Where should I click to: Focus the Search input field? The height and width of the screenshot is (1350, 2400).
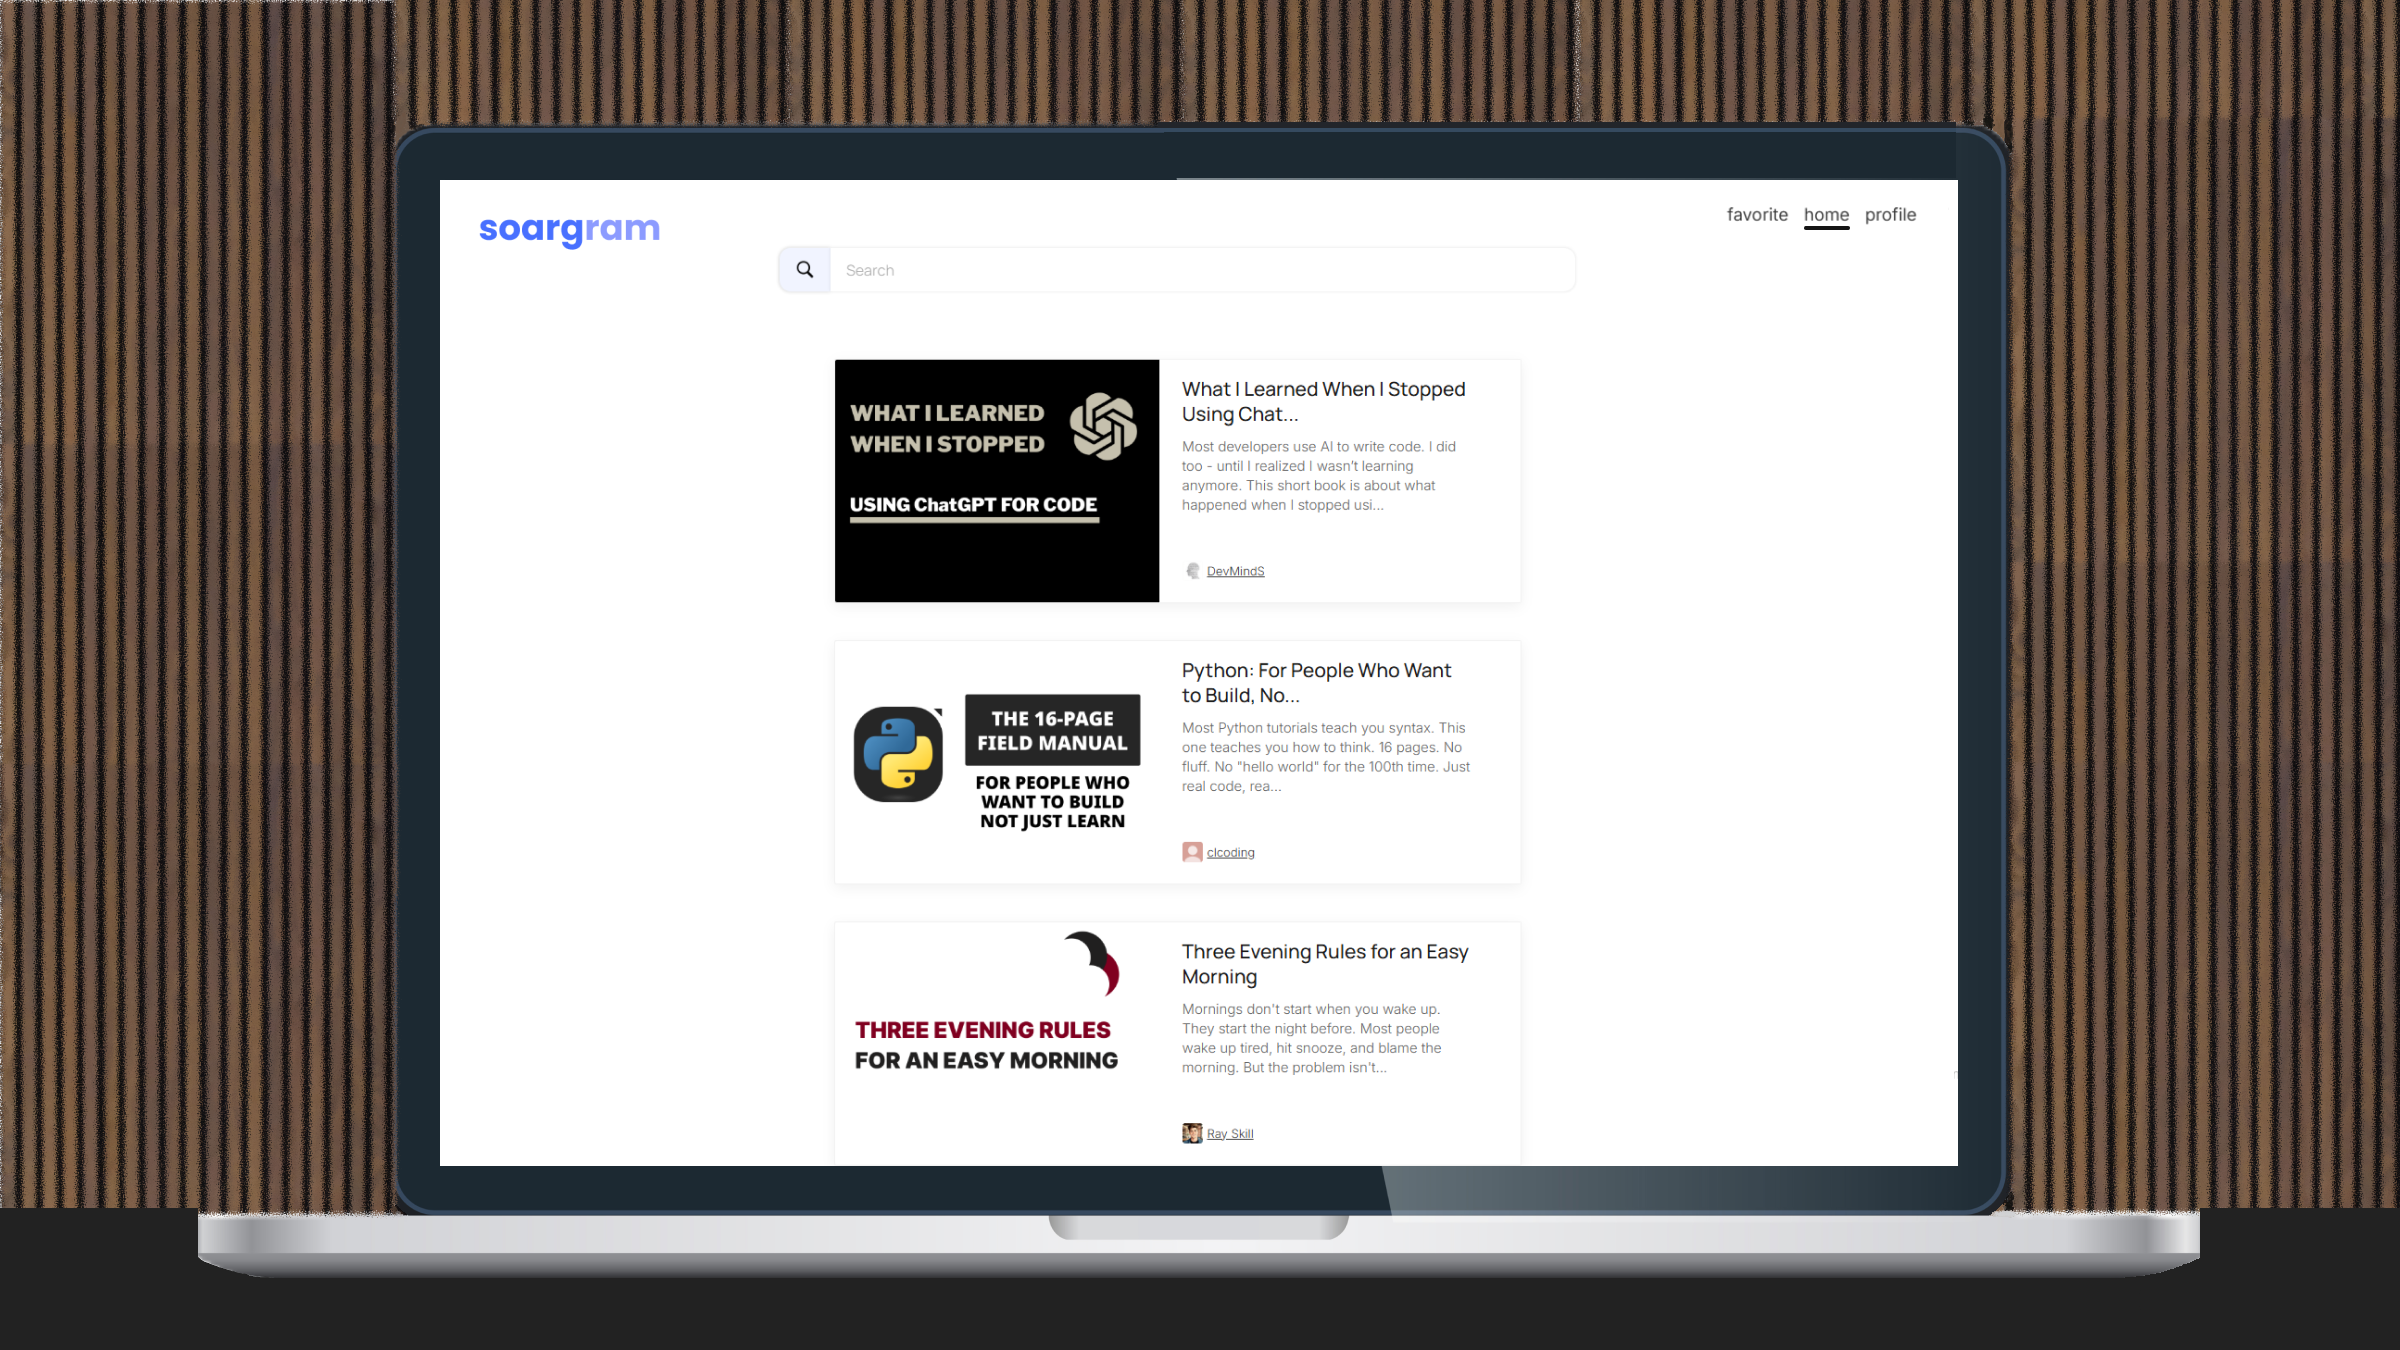click(x=1200, y=270)
